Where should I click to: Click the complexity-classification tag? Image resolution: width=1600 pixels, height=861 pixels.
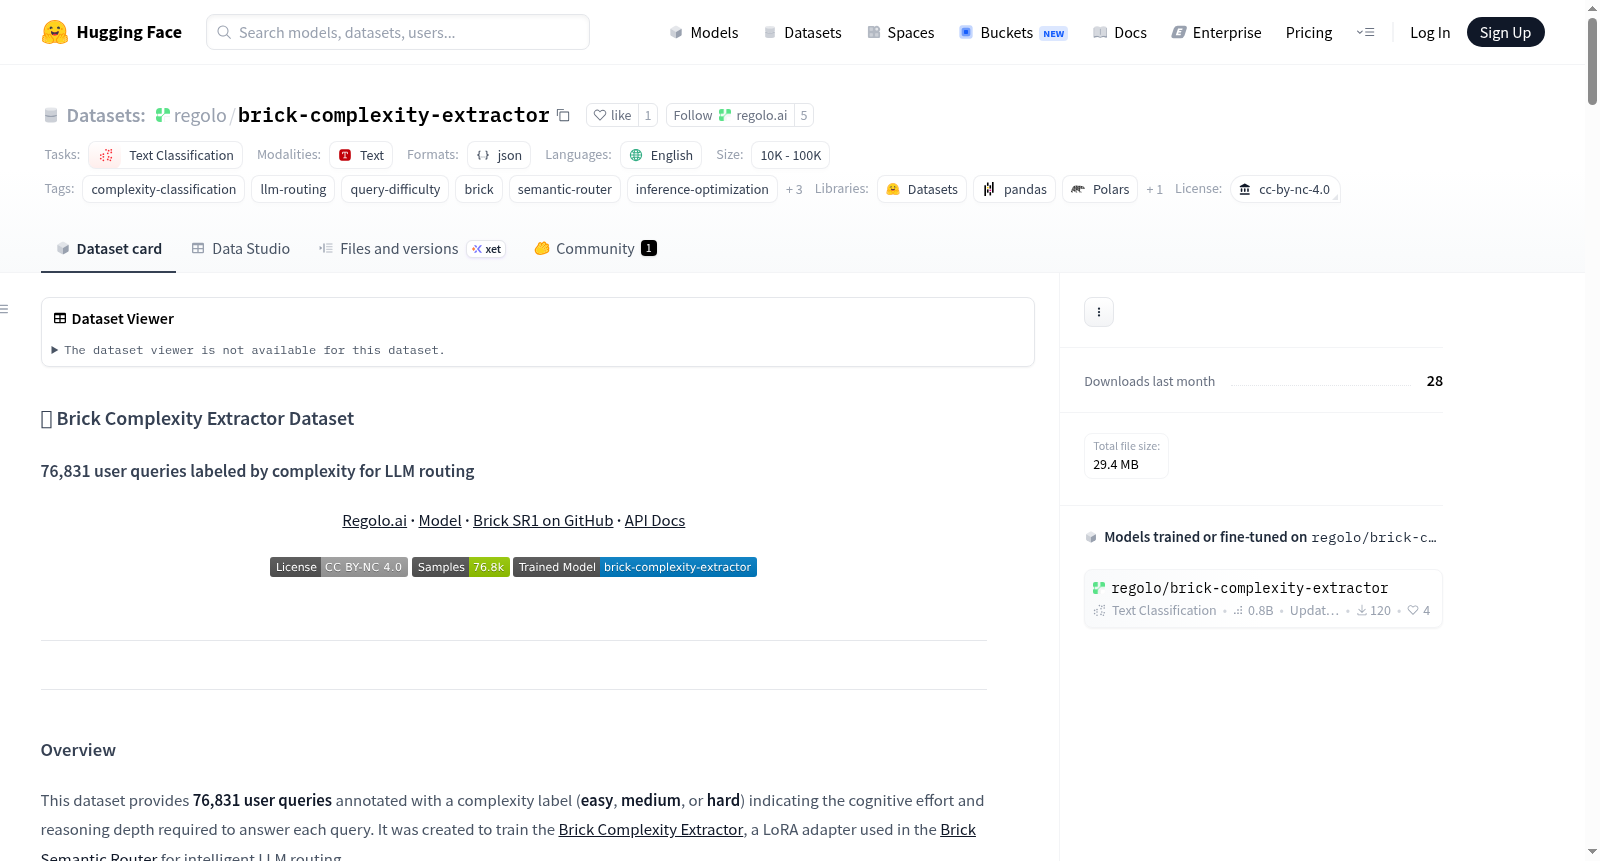point(164,189)
